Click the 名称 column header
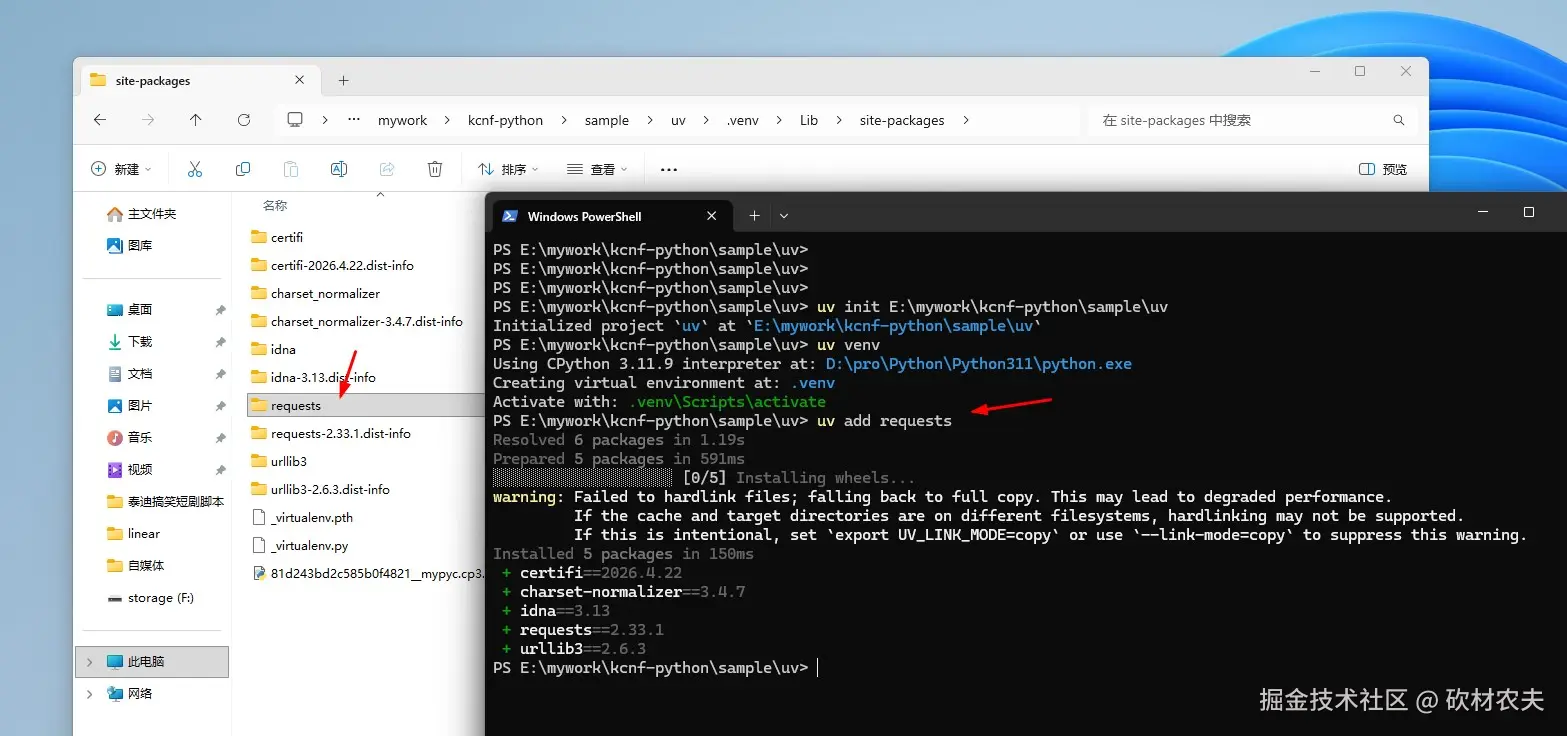 tap(275, 205)
